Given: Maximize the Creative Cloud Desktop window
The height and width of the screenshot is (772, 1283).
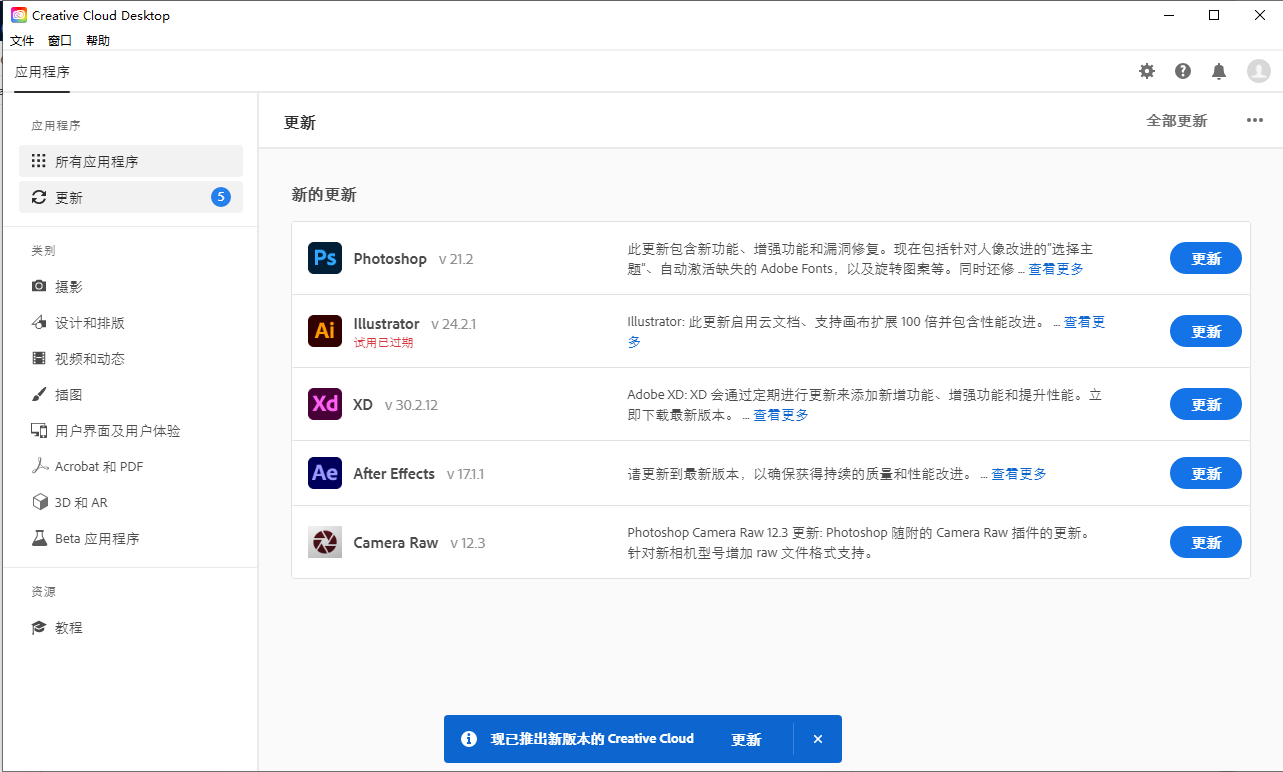Looking at the screenshot, I should coord(1214,15).
